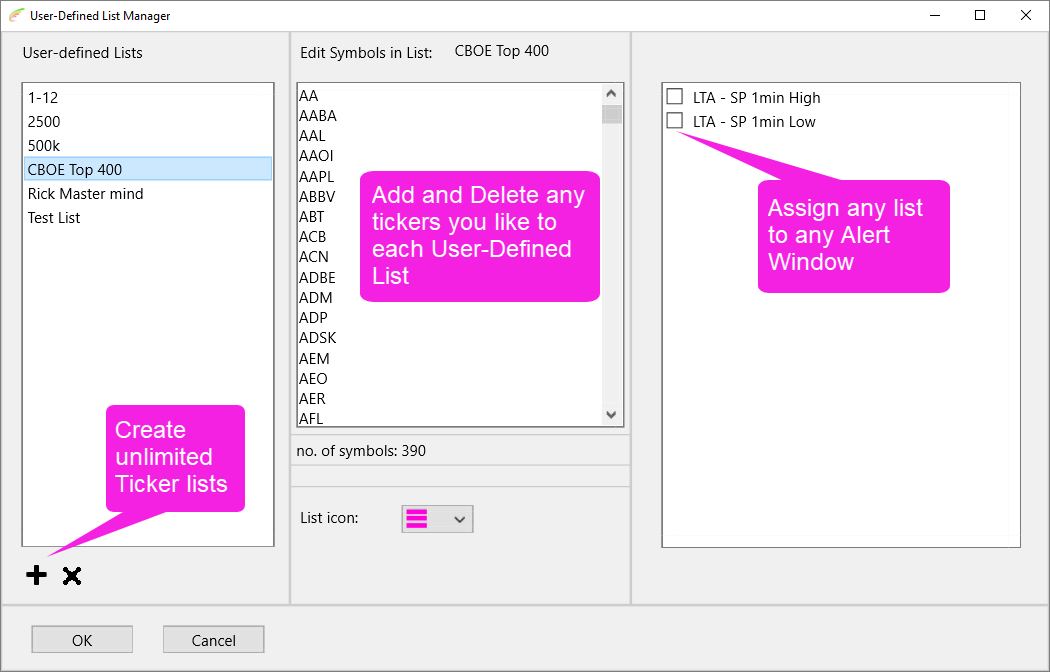1050x672 pixels.
Task: Select the Rick Master mind list
Action: pos(148,194)
